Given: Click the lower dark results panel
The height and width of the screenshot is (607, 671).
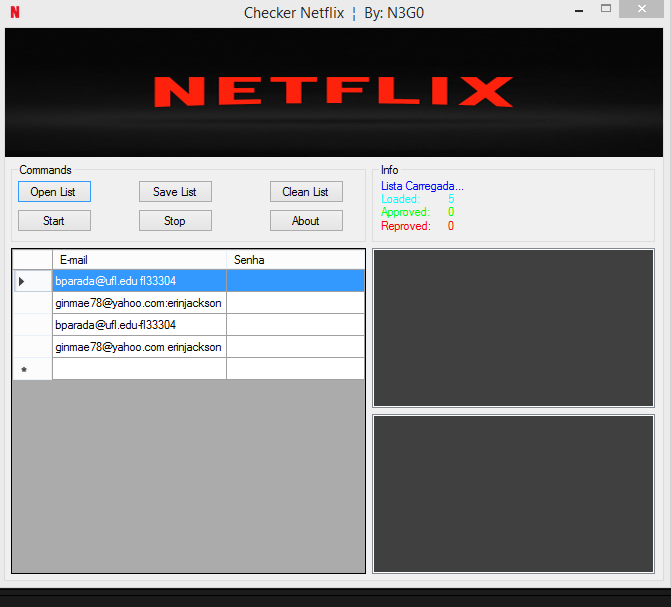Looking at the screenshot, I should 513,494.
